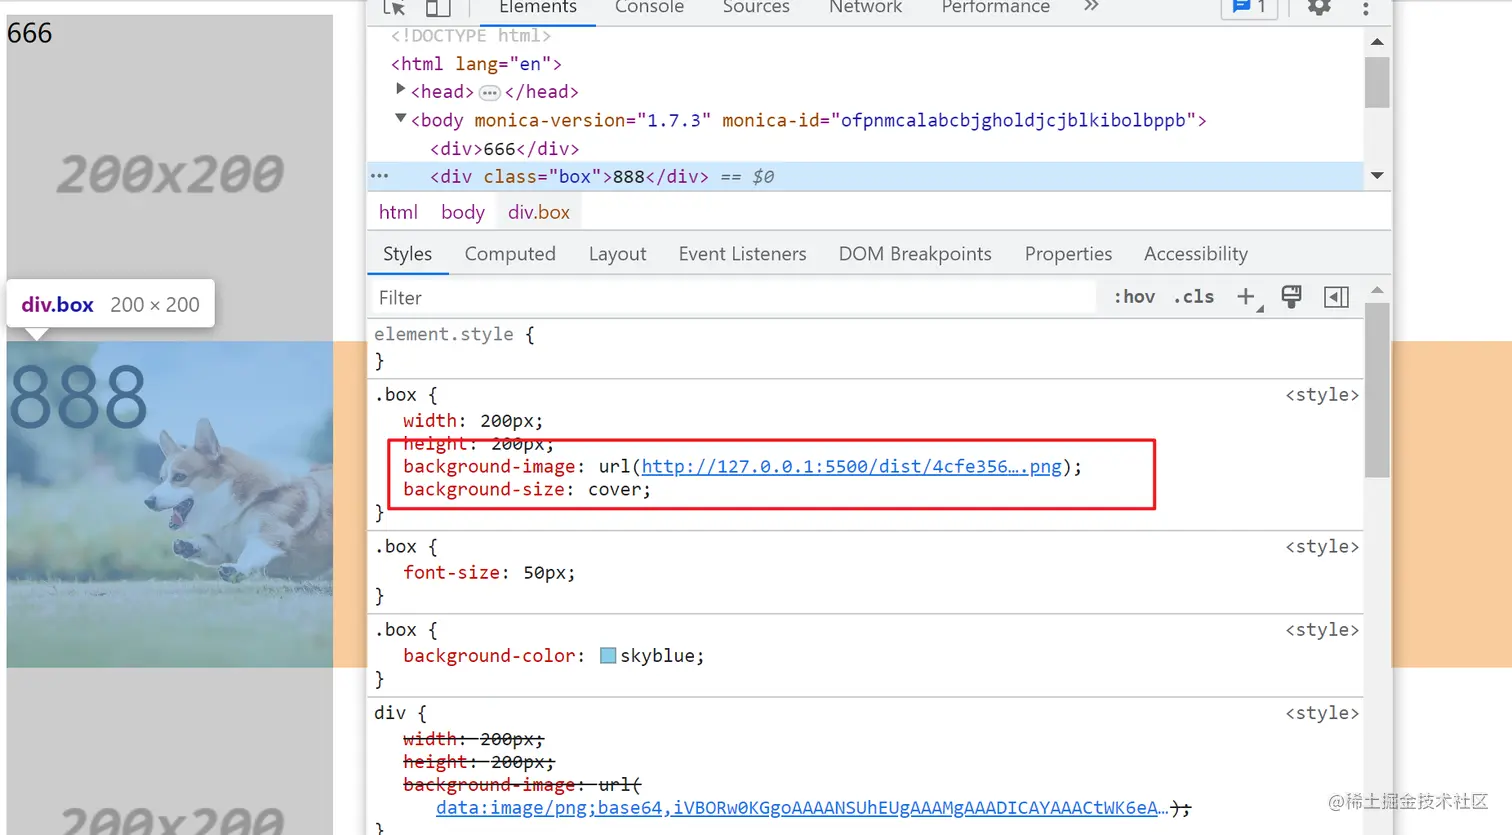
Task: Open the style source link beside the width rule
Action: 1322,395
